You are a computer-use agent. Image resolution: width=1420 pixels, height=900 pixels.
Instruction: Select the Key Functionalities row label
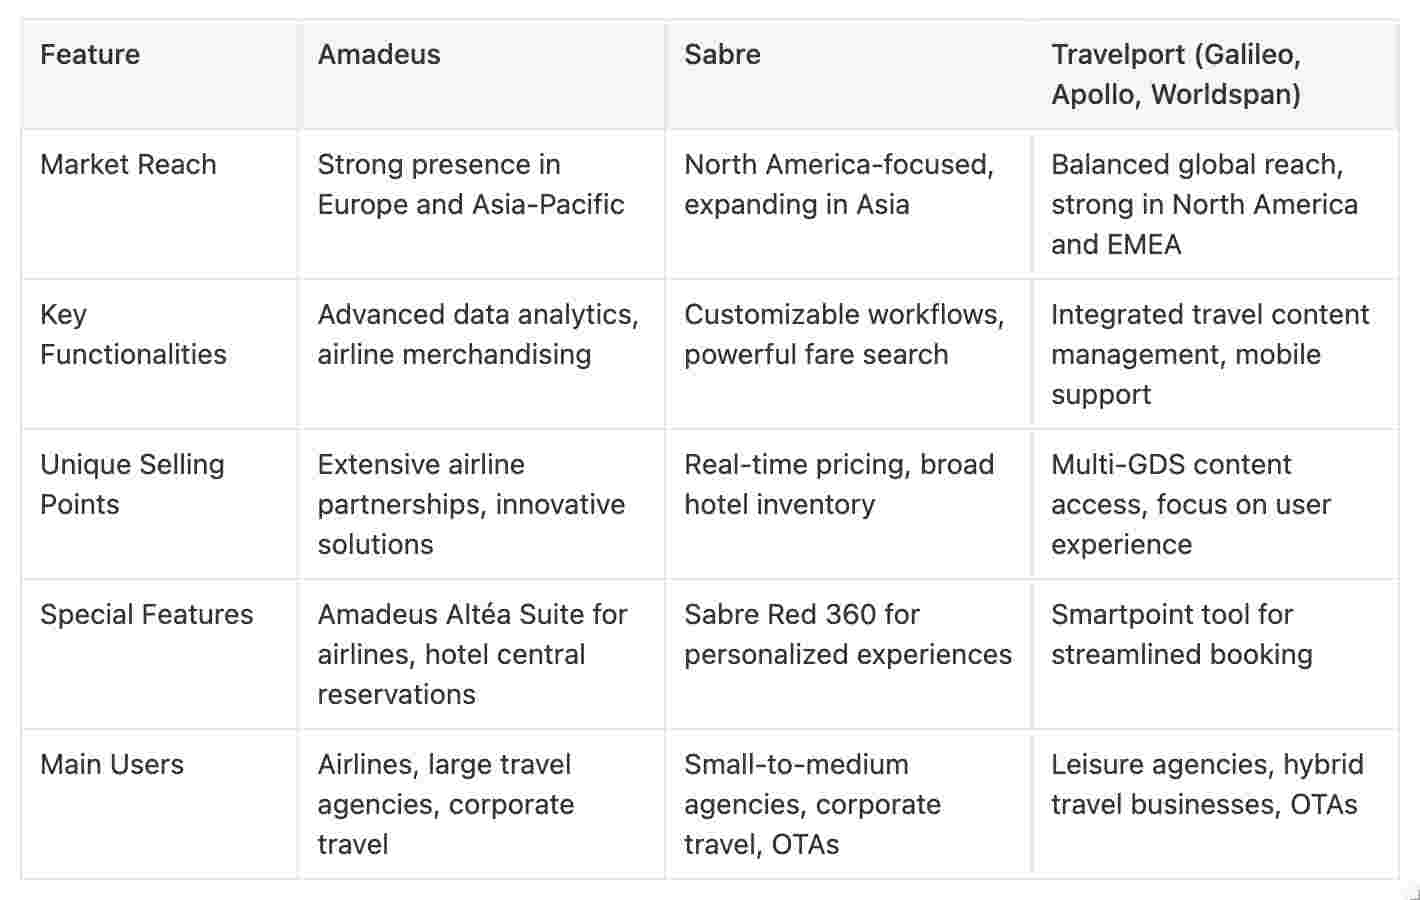(133, 334)
